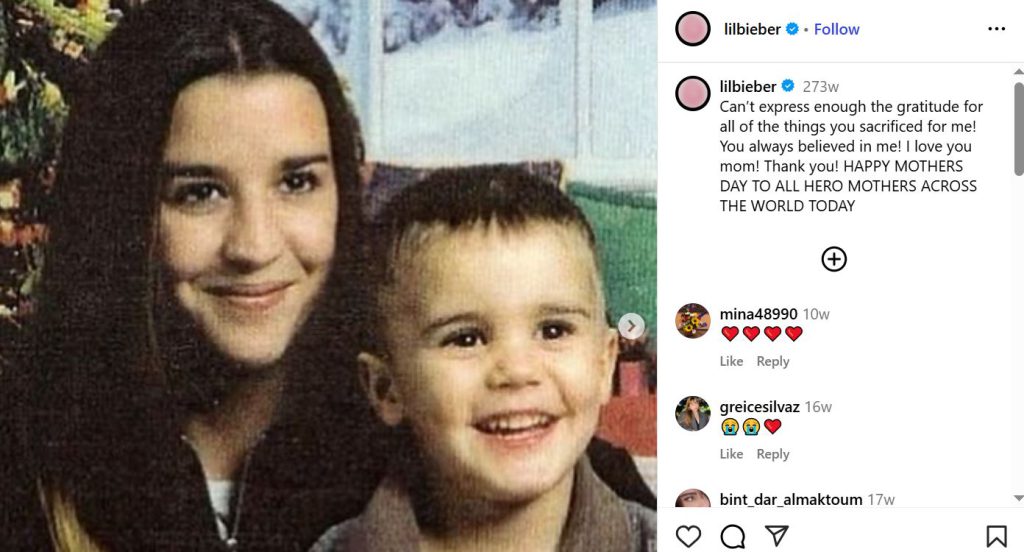This screenshot has width=1024, height=552.
Task: Open lilbieber profile picture in header
Action: coord(693,29)
